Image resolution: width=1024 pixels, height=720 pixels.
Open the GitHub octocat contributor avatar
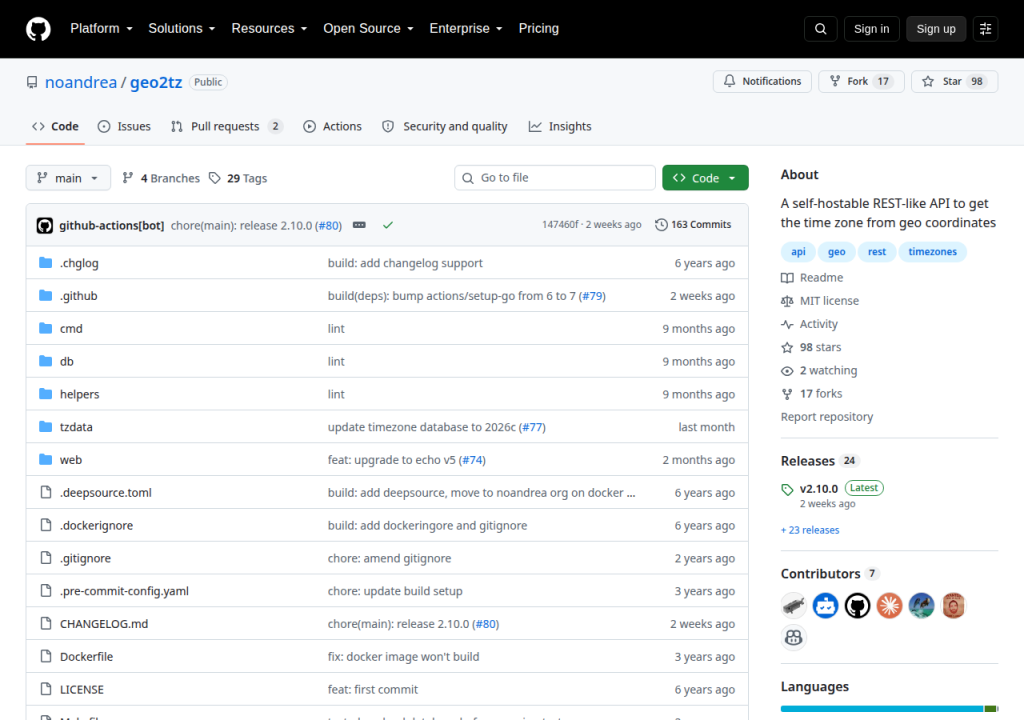click(x=857, y=606)
